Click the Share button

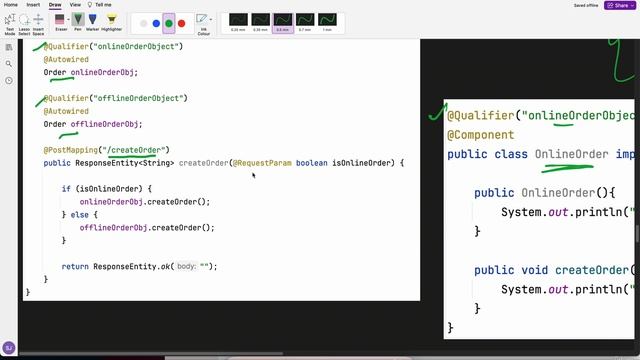620,5
